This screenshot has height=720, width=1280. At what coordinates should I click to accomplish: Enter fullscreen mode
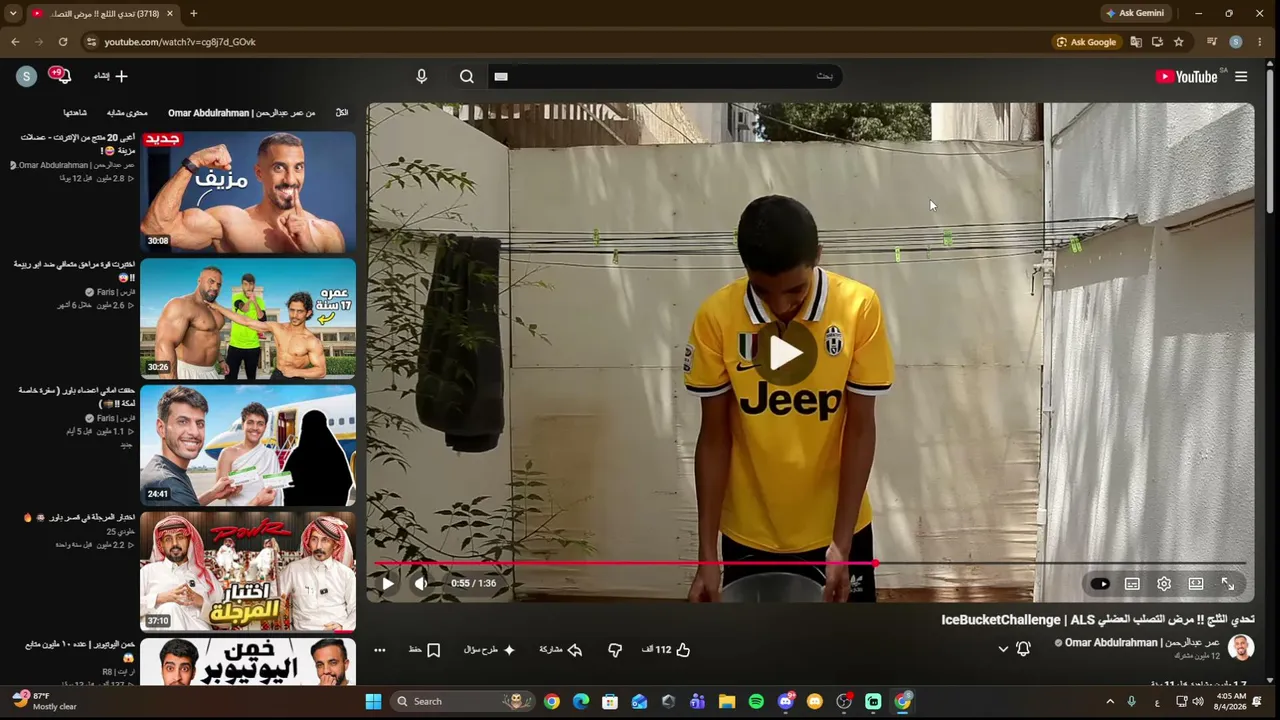pyautogui.click(x=1228, y=584)
